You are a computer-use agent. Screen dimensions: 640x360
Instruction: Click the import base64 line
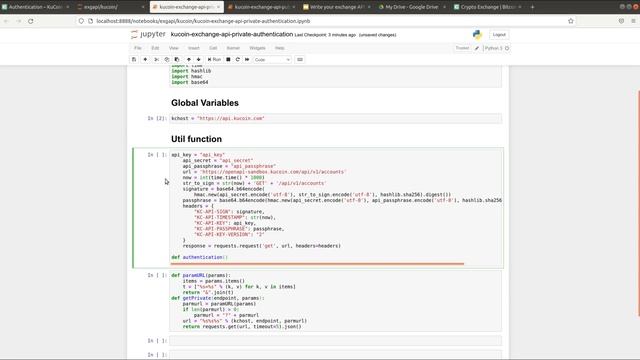pos(190,82)
